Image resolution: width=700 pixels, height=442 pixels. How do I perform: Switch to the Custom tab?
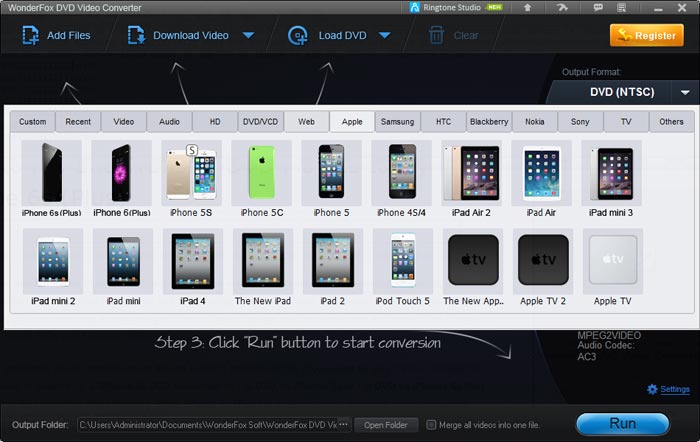coord(33,122)
